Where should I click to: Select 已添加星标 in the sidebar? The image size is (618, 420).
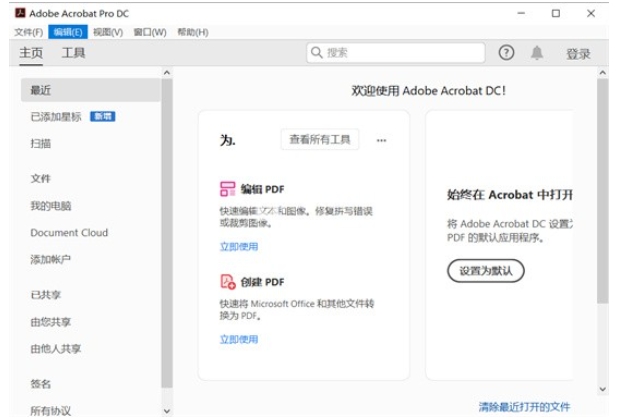coord(56,117)
